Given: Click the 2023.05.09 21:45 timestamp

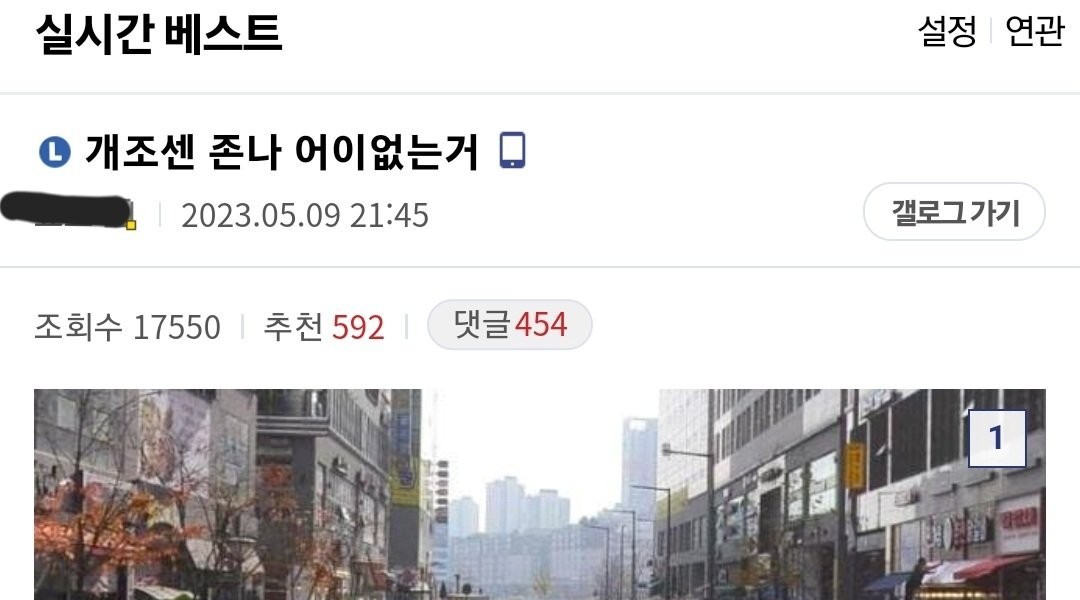Looking at the screenshot, I should (304, 216).
